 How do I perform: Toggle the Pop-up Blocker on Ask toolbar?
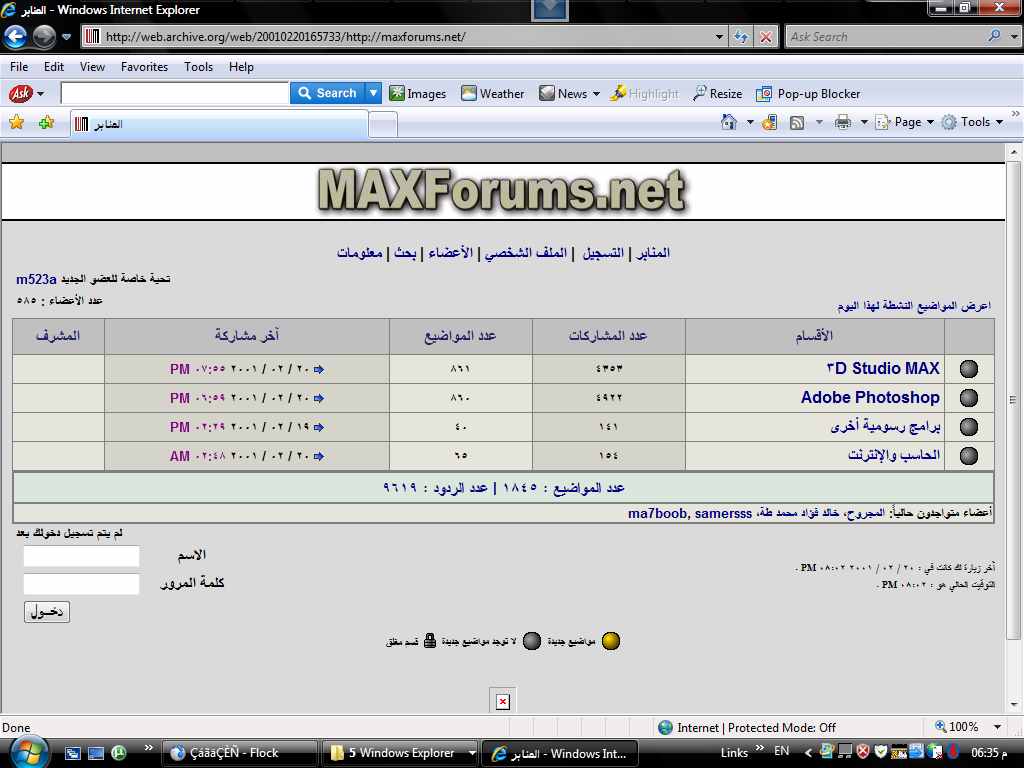(808, 93)
